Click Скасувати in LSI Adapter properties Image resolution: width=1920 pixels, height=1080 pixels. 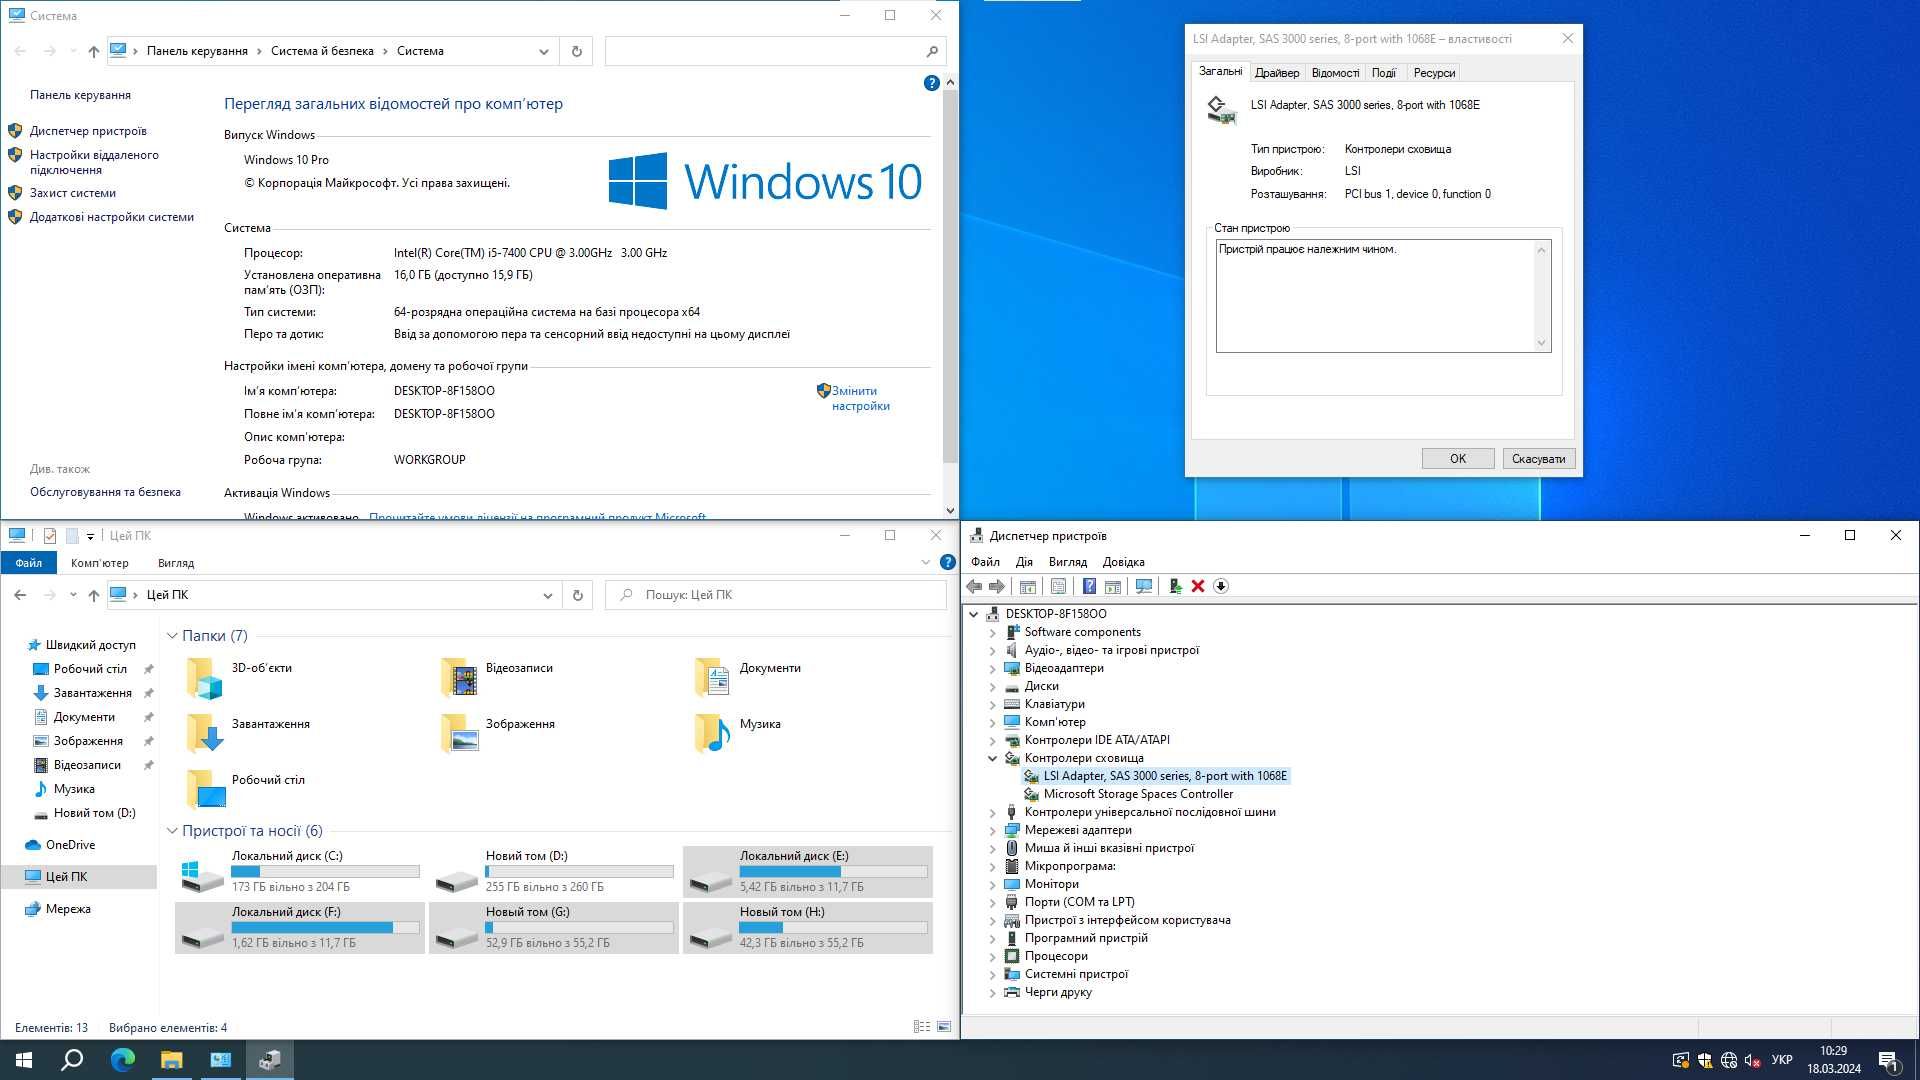coord(1539,459)
